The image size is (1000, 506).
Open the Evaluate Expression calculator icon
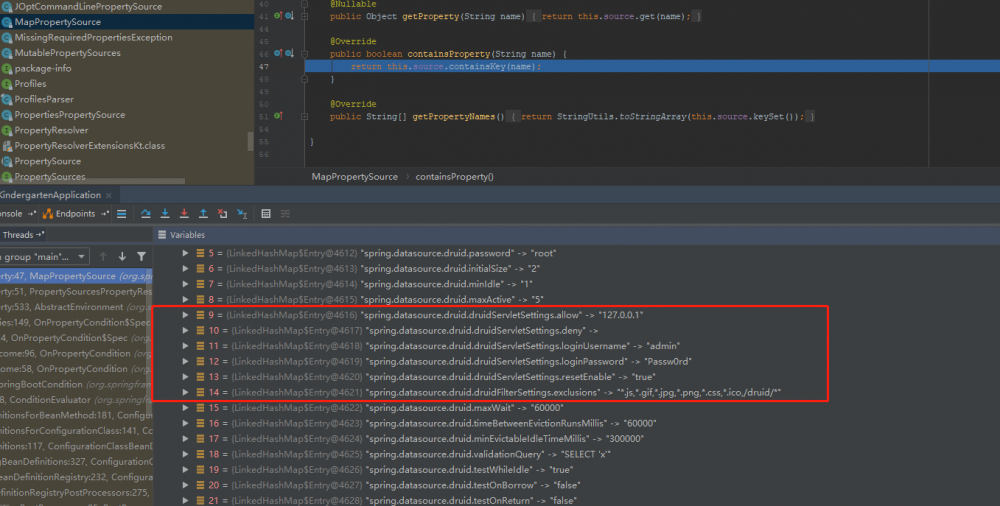tap(266, 213)
